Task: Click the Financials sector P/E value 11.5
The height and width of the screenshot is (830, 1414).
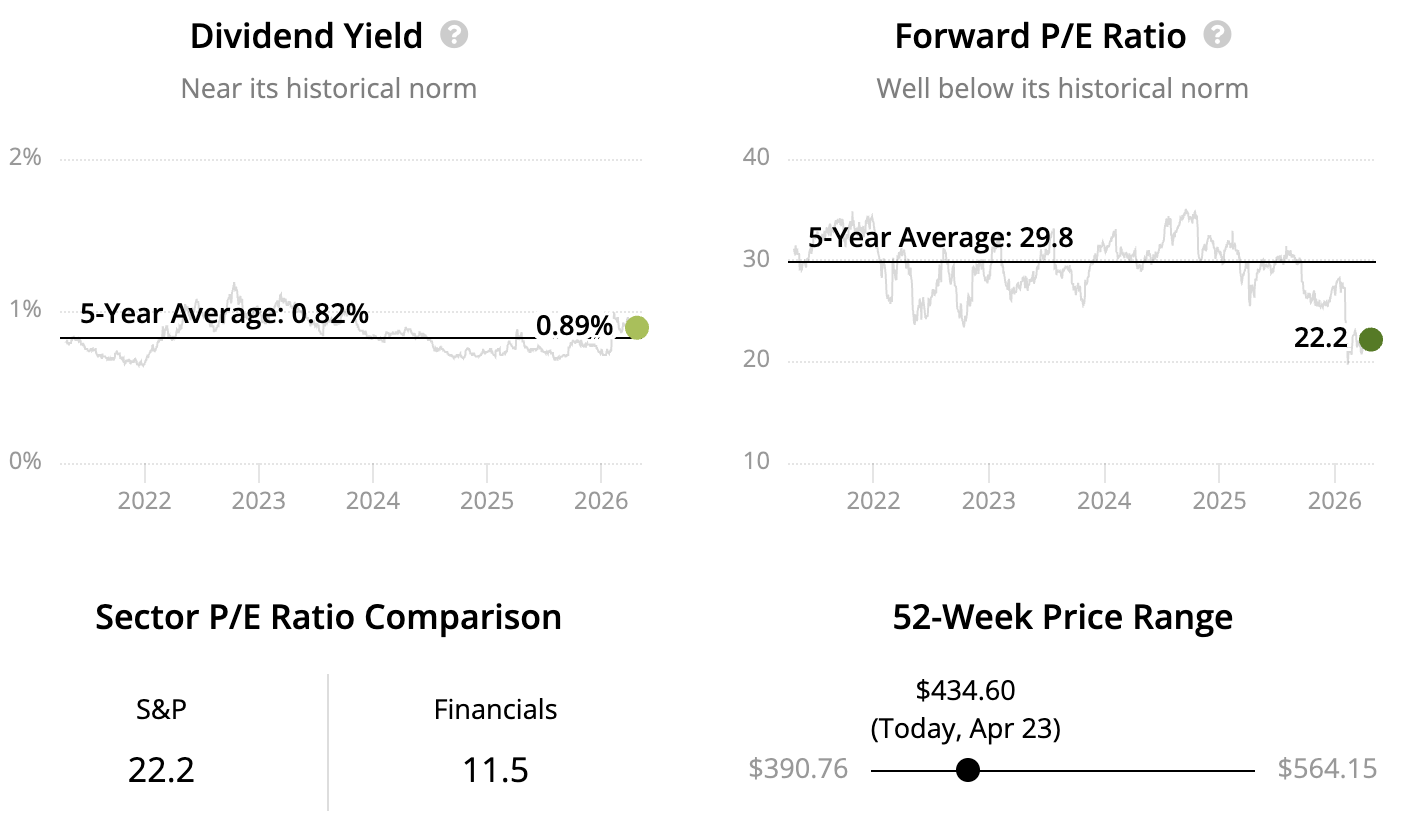Action: (495, 770)
